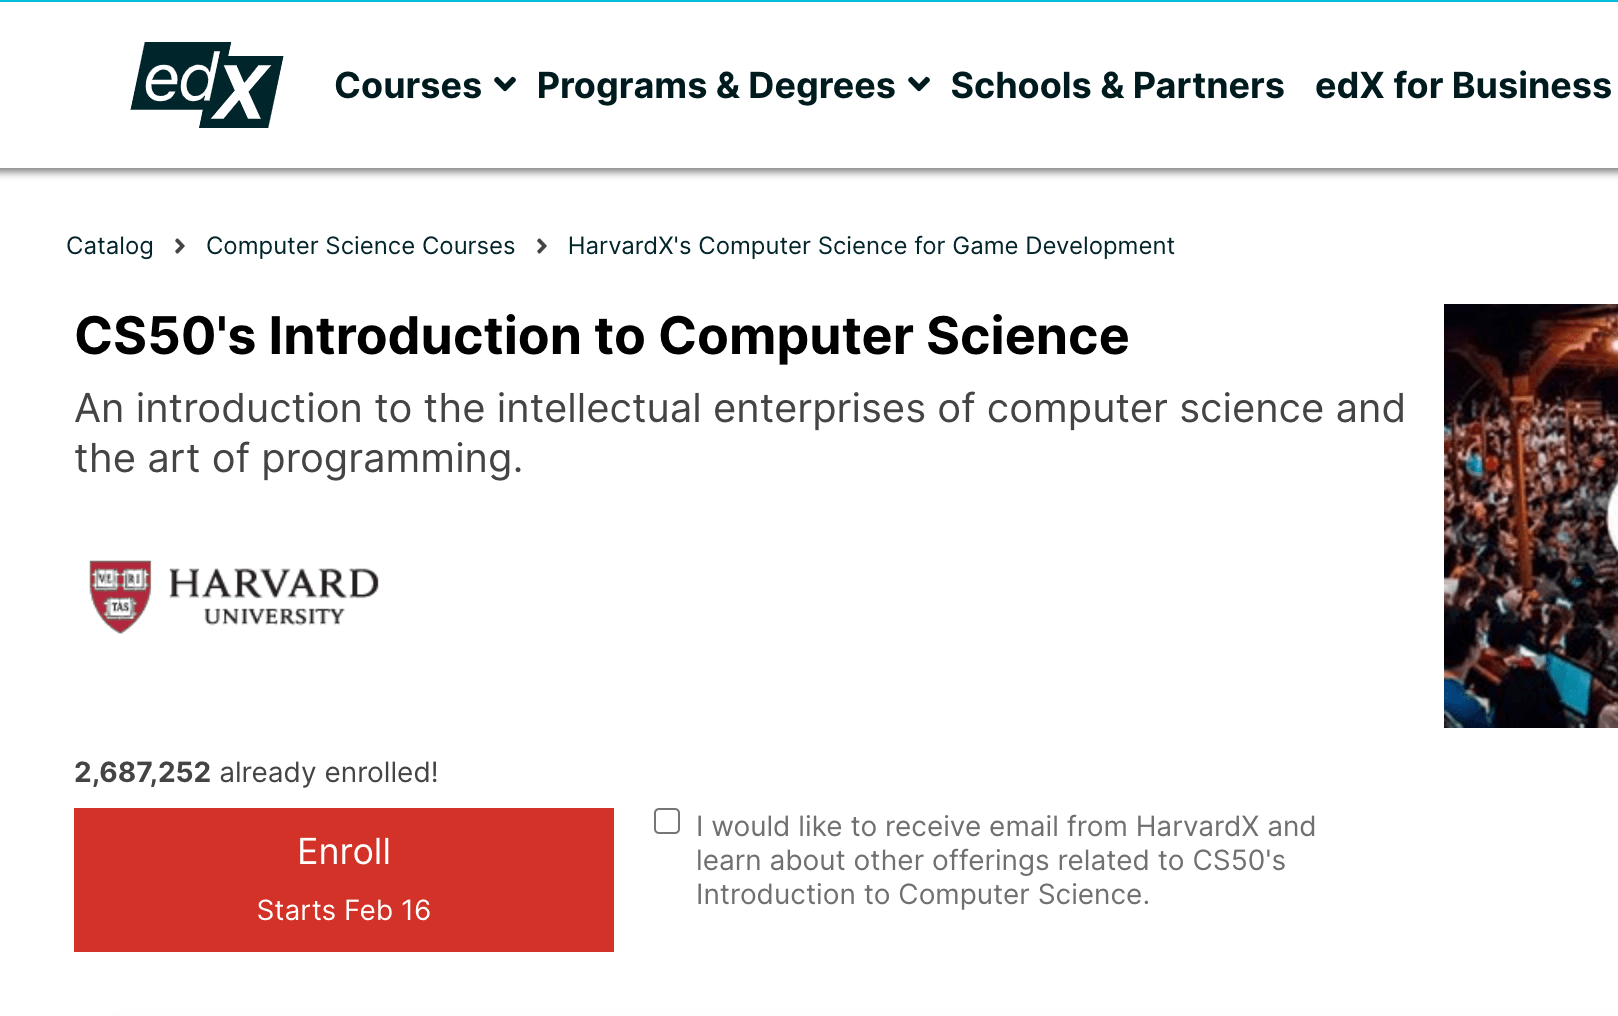Click the chevron after Computer Science Courses
This screenshot has height=1016, width=1618.
click(x=542, y=246)
